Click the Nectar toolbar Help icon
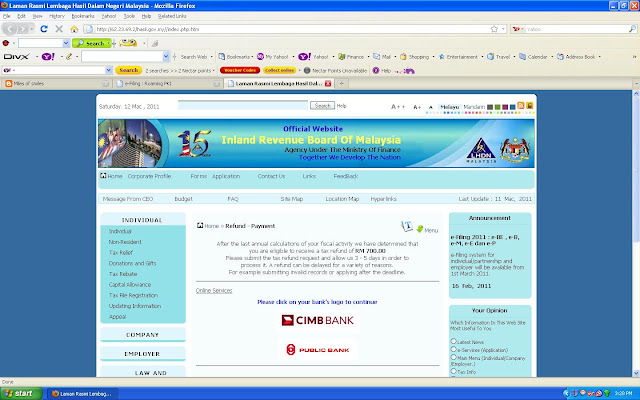This screenshot has width=640, height=400. pyautogui.click(x=376, y=71)
